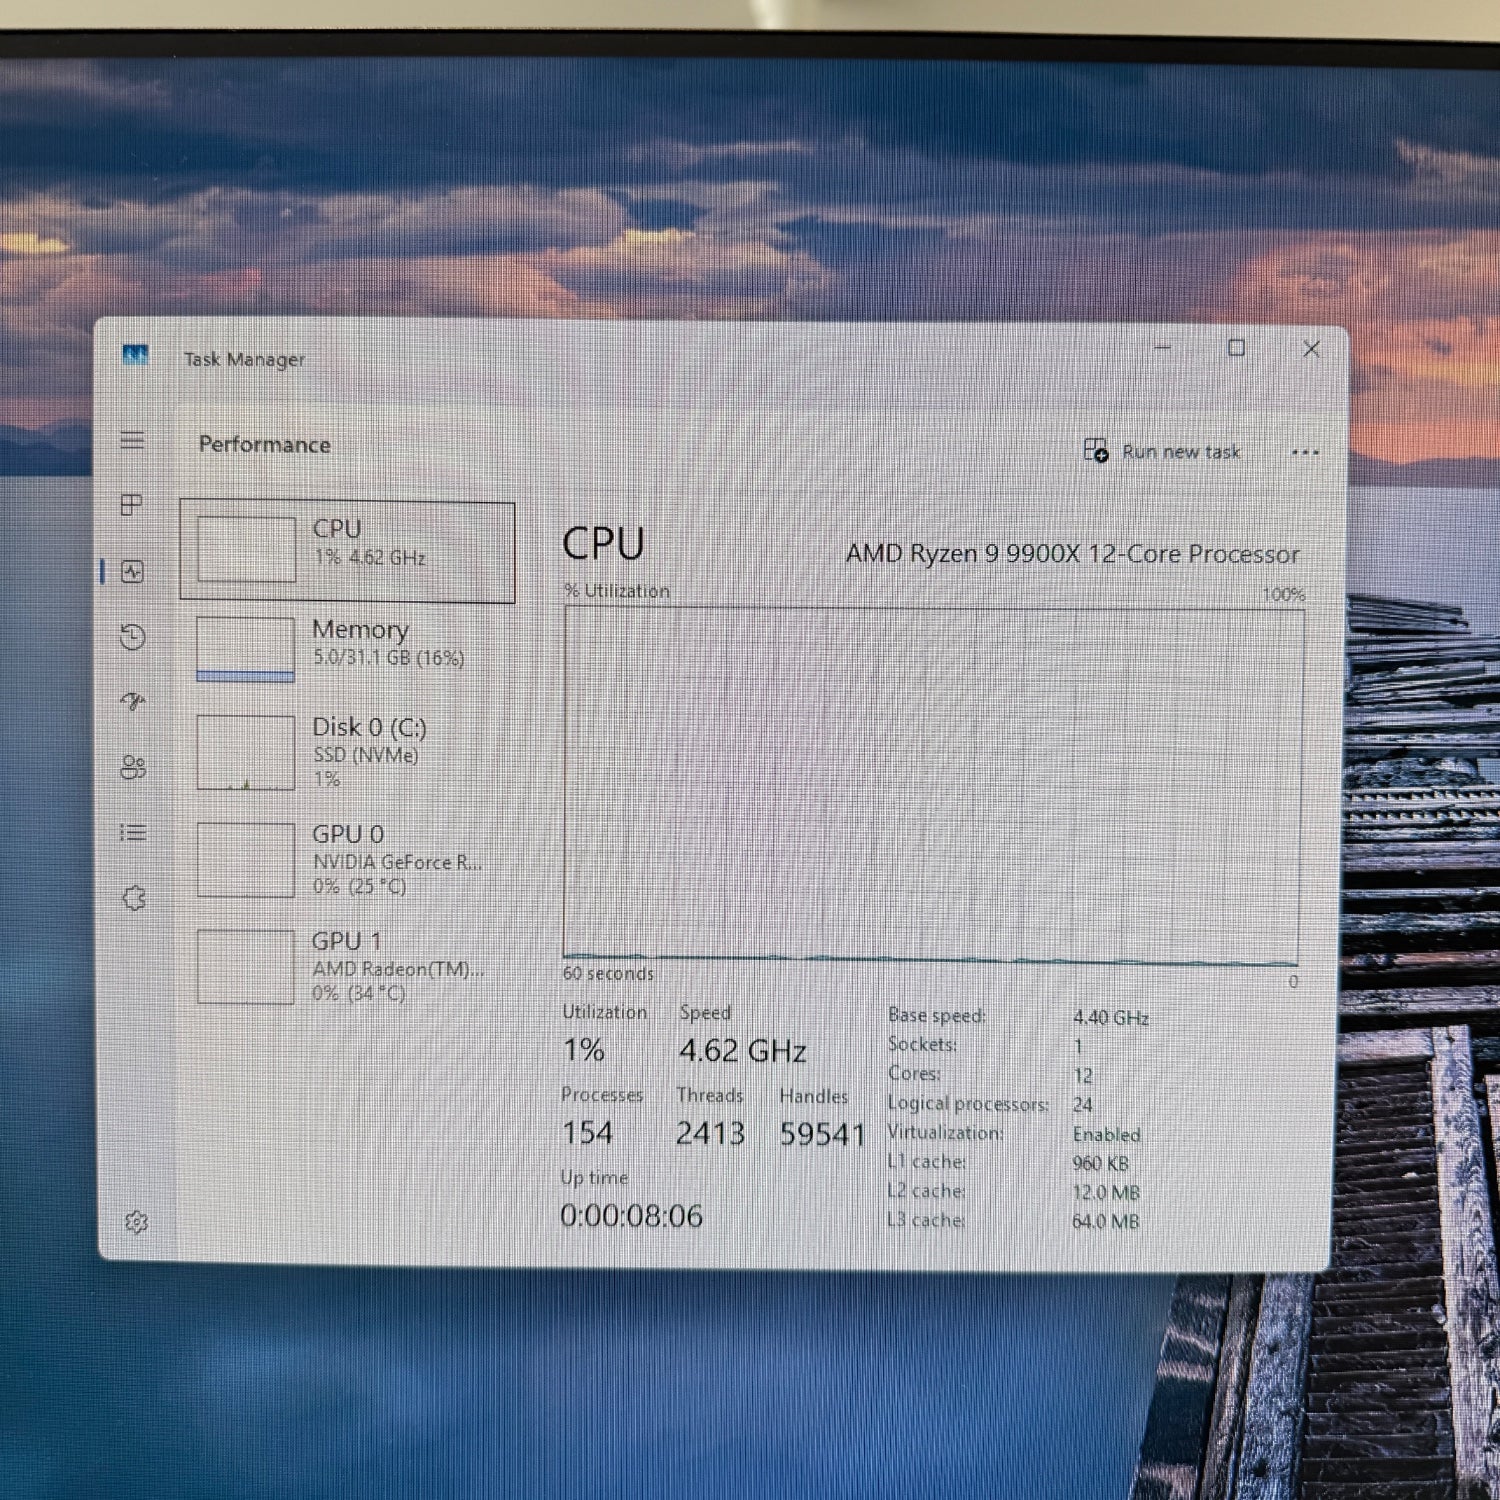Click the CPU utilization graph

click(932, 784)
